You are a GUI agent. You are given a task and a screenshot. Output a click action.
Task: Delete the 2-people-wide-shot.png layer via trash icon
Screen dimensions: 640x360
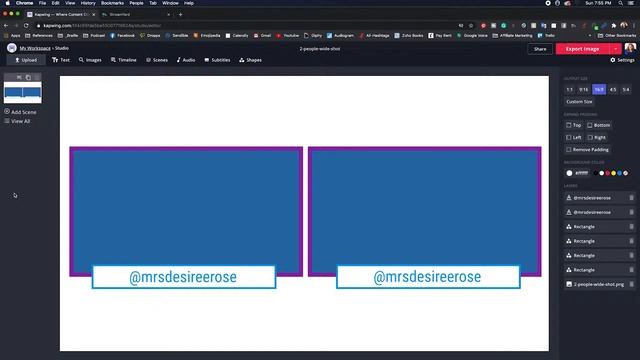tap(631, 284)
